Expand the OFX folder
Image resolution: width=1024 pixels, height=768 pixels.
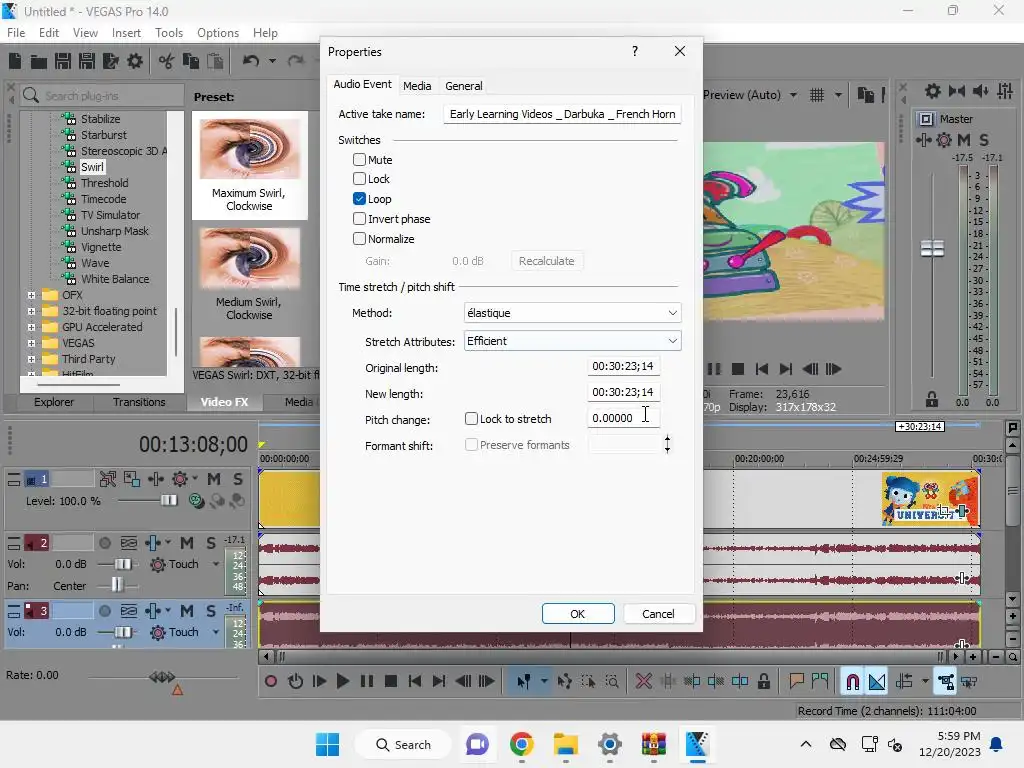pyautogui.click(x=31, y=295)
